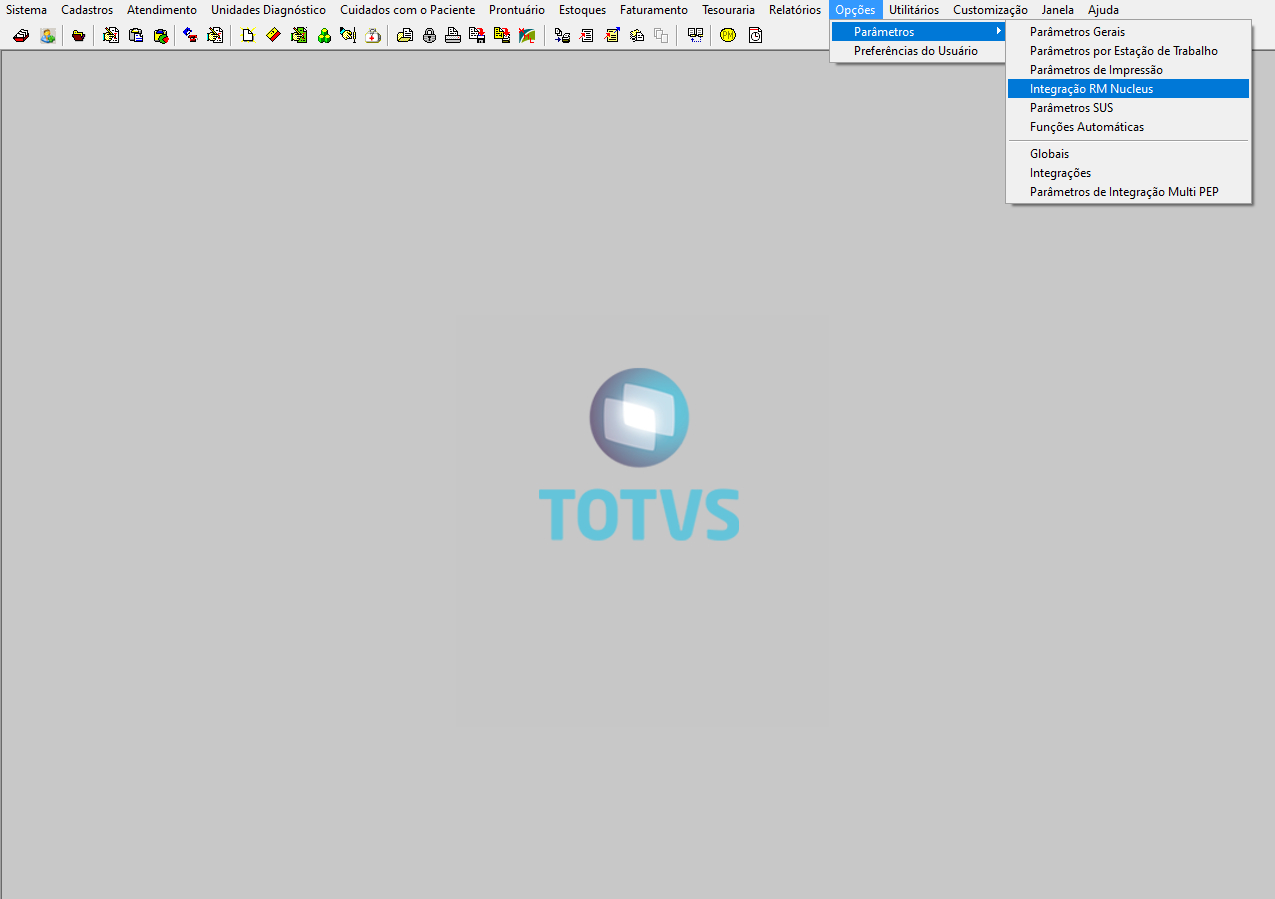Click the clipboard with blue documents icon
1275x899 pixels.
pyautogui.click(x=136, y=35)
